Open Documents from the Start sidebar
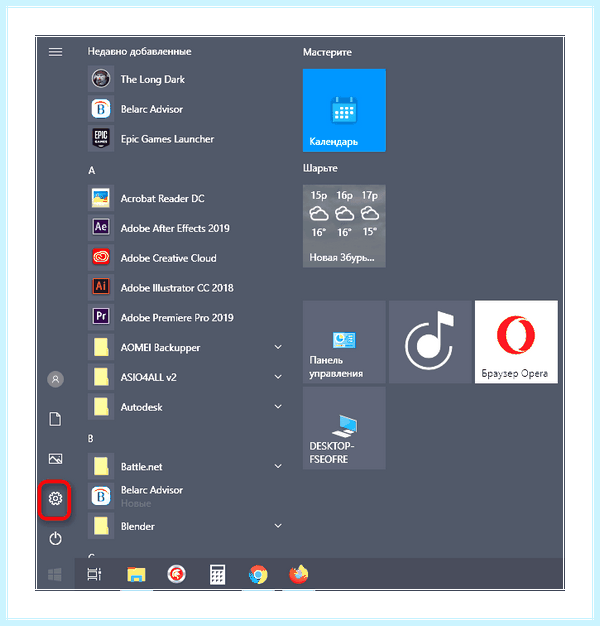The height and width of the screenshot is (626, 600). point(55,419)
